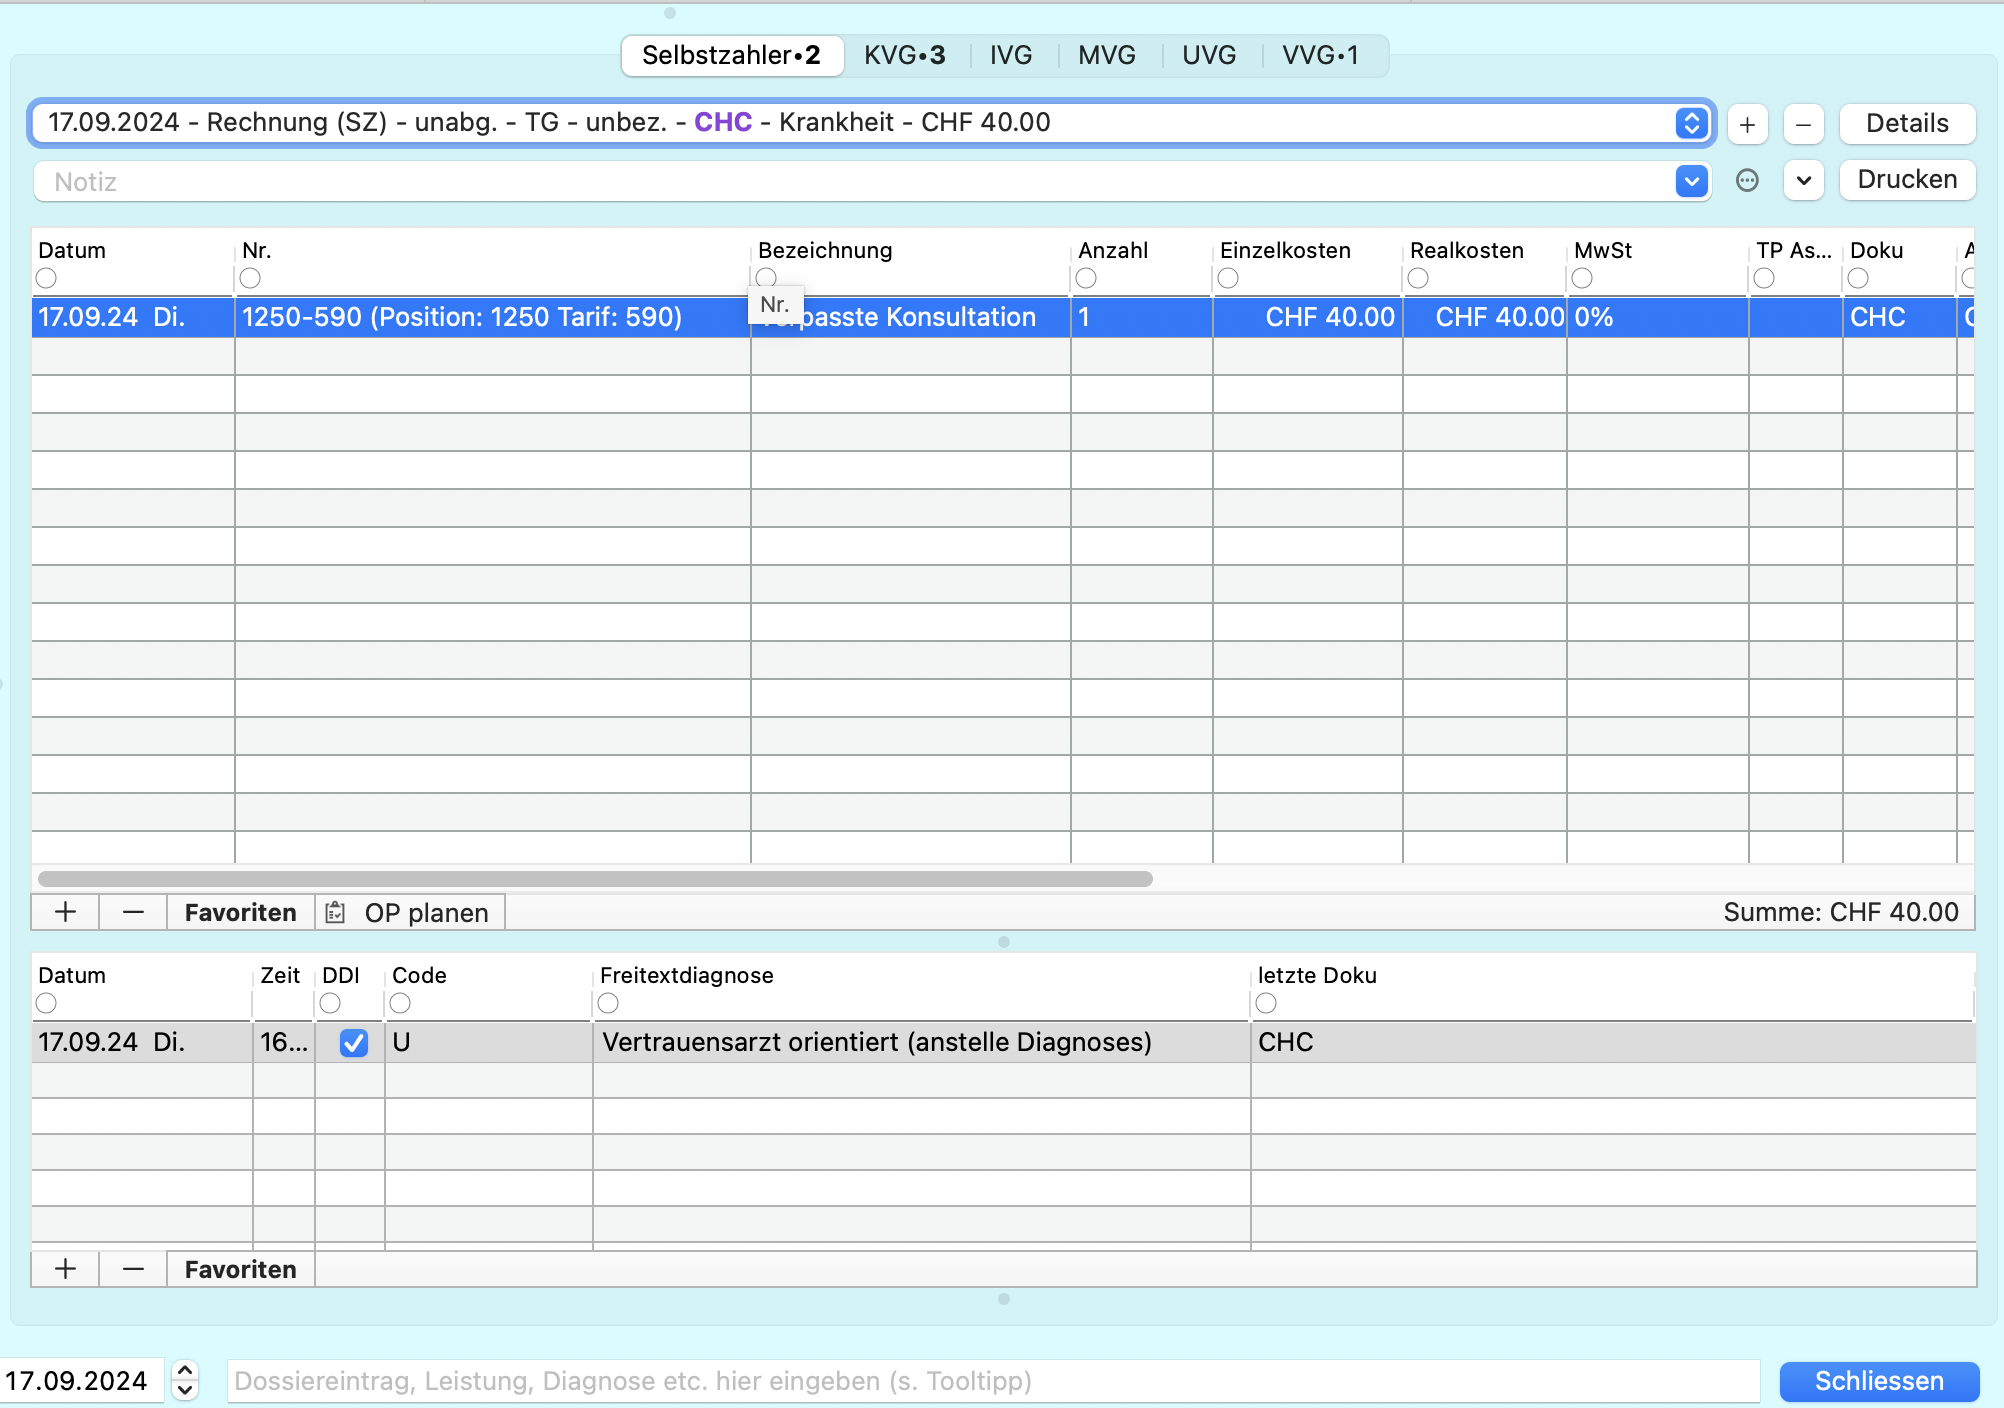The image size is (2004, 1408).
Task: Click the letzte Doku CHC cell
Action: pos(1612,1042)
